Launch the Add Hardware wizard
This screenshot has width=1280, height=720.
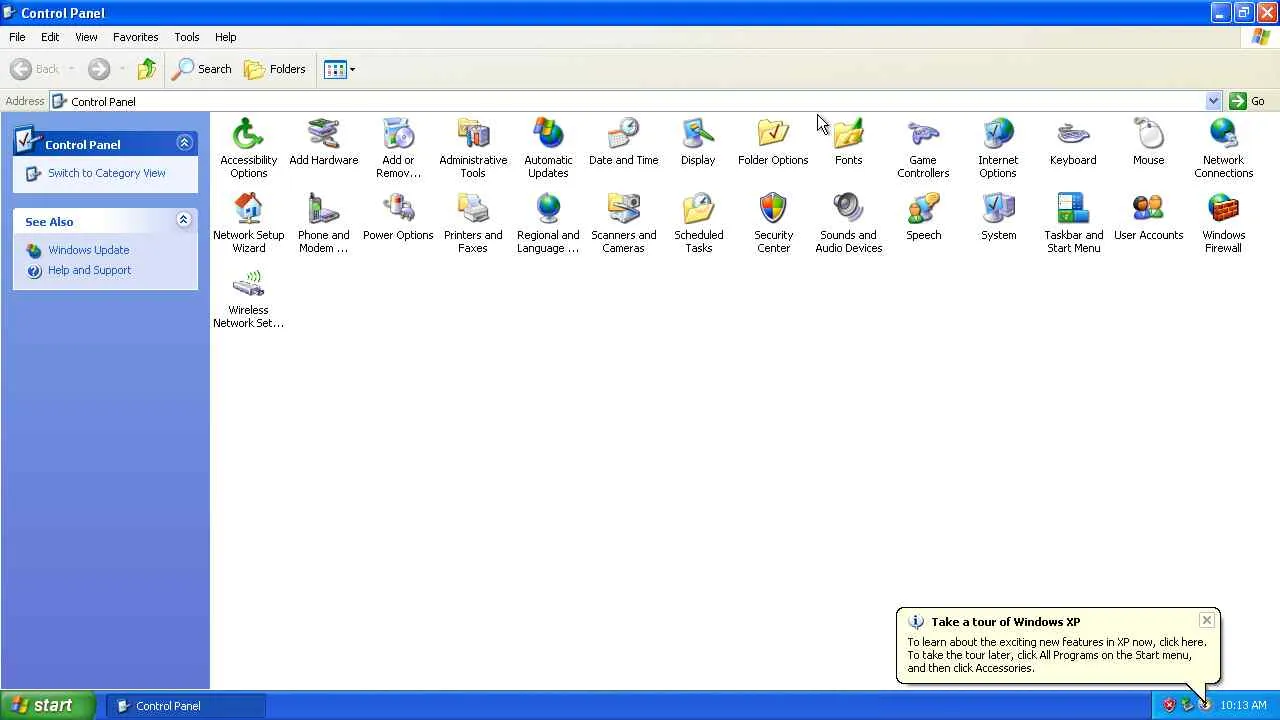tap(323, 141)
